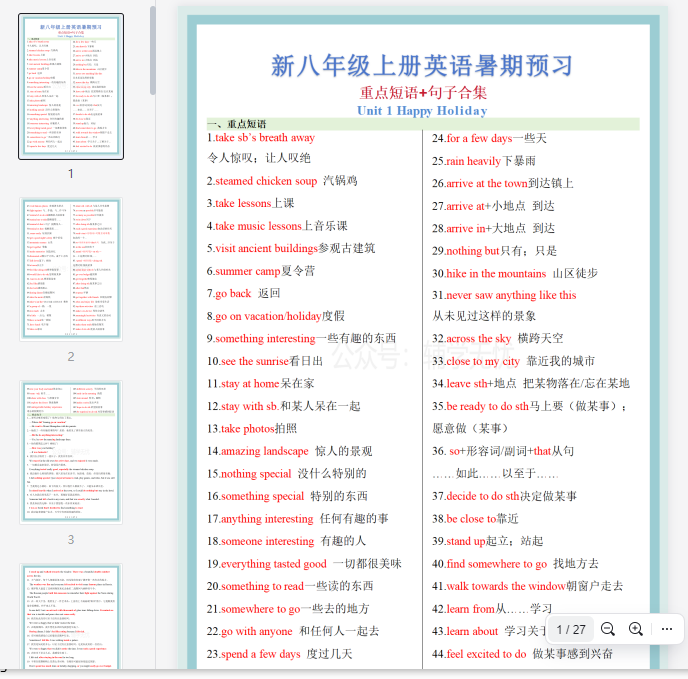This screenshot has width=688, height=679.
Task: Click phrase 22.go with anyone
Action: (x=249, y=631)
